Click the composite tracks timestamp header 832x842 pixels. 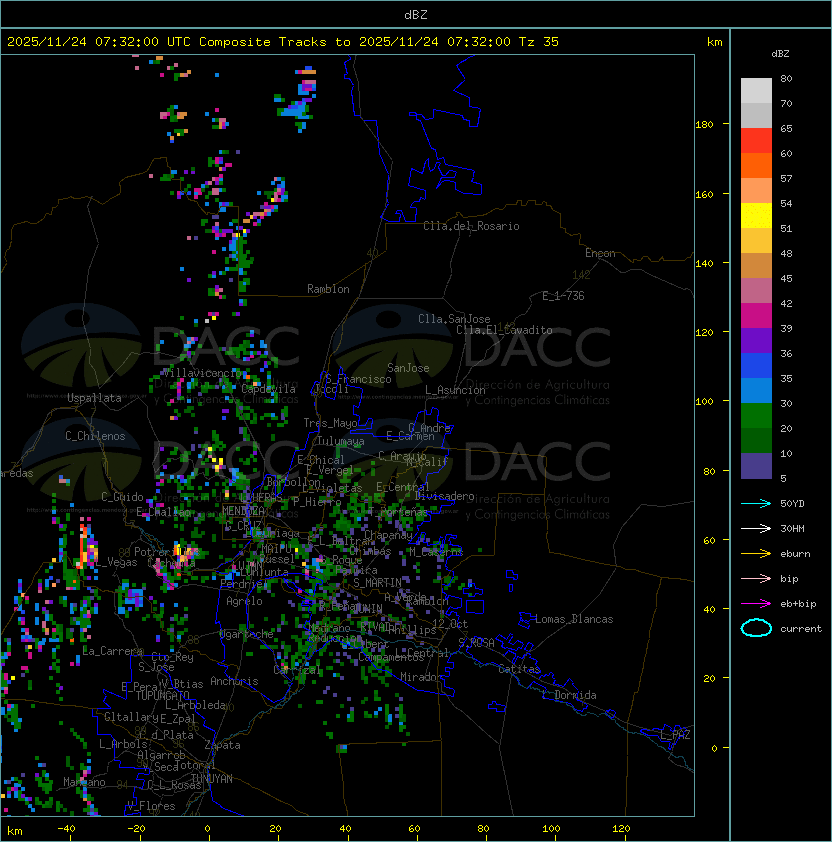point(283,42)
